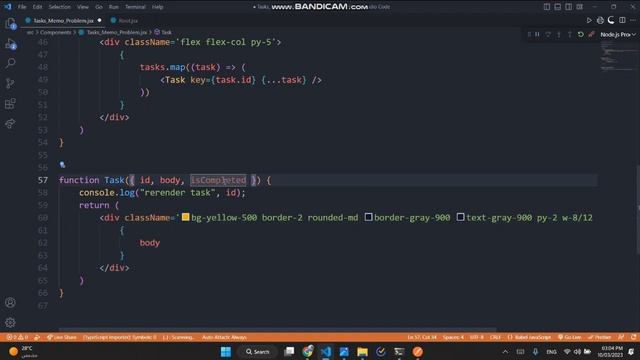Click the minimap code overview
Image resolution: width=640 pixels, height=360 pixels.
pyautogui.click(x=618, y=56)
